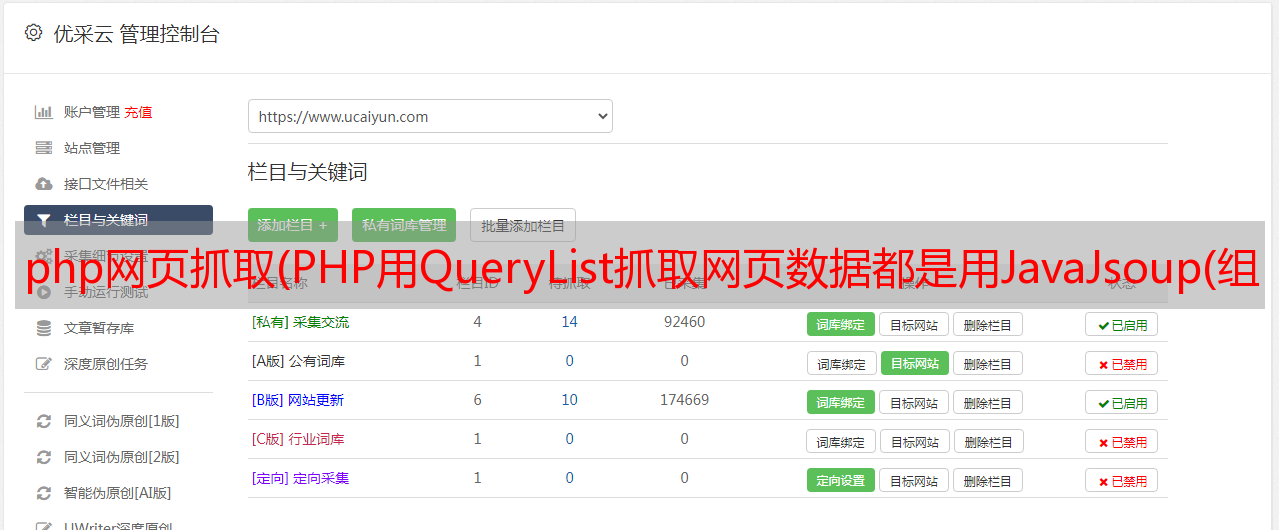
Task: Click 删除栏目 in the 网站更新 row
Action: click(x=988, y=402)
